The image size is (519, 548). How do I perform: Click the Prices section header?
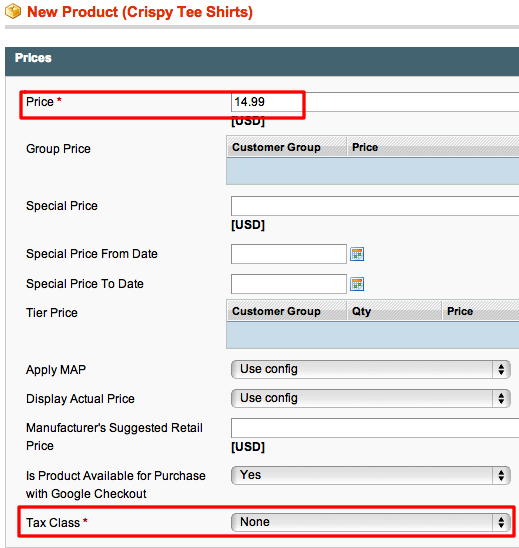(262, 62)
